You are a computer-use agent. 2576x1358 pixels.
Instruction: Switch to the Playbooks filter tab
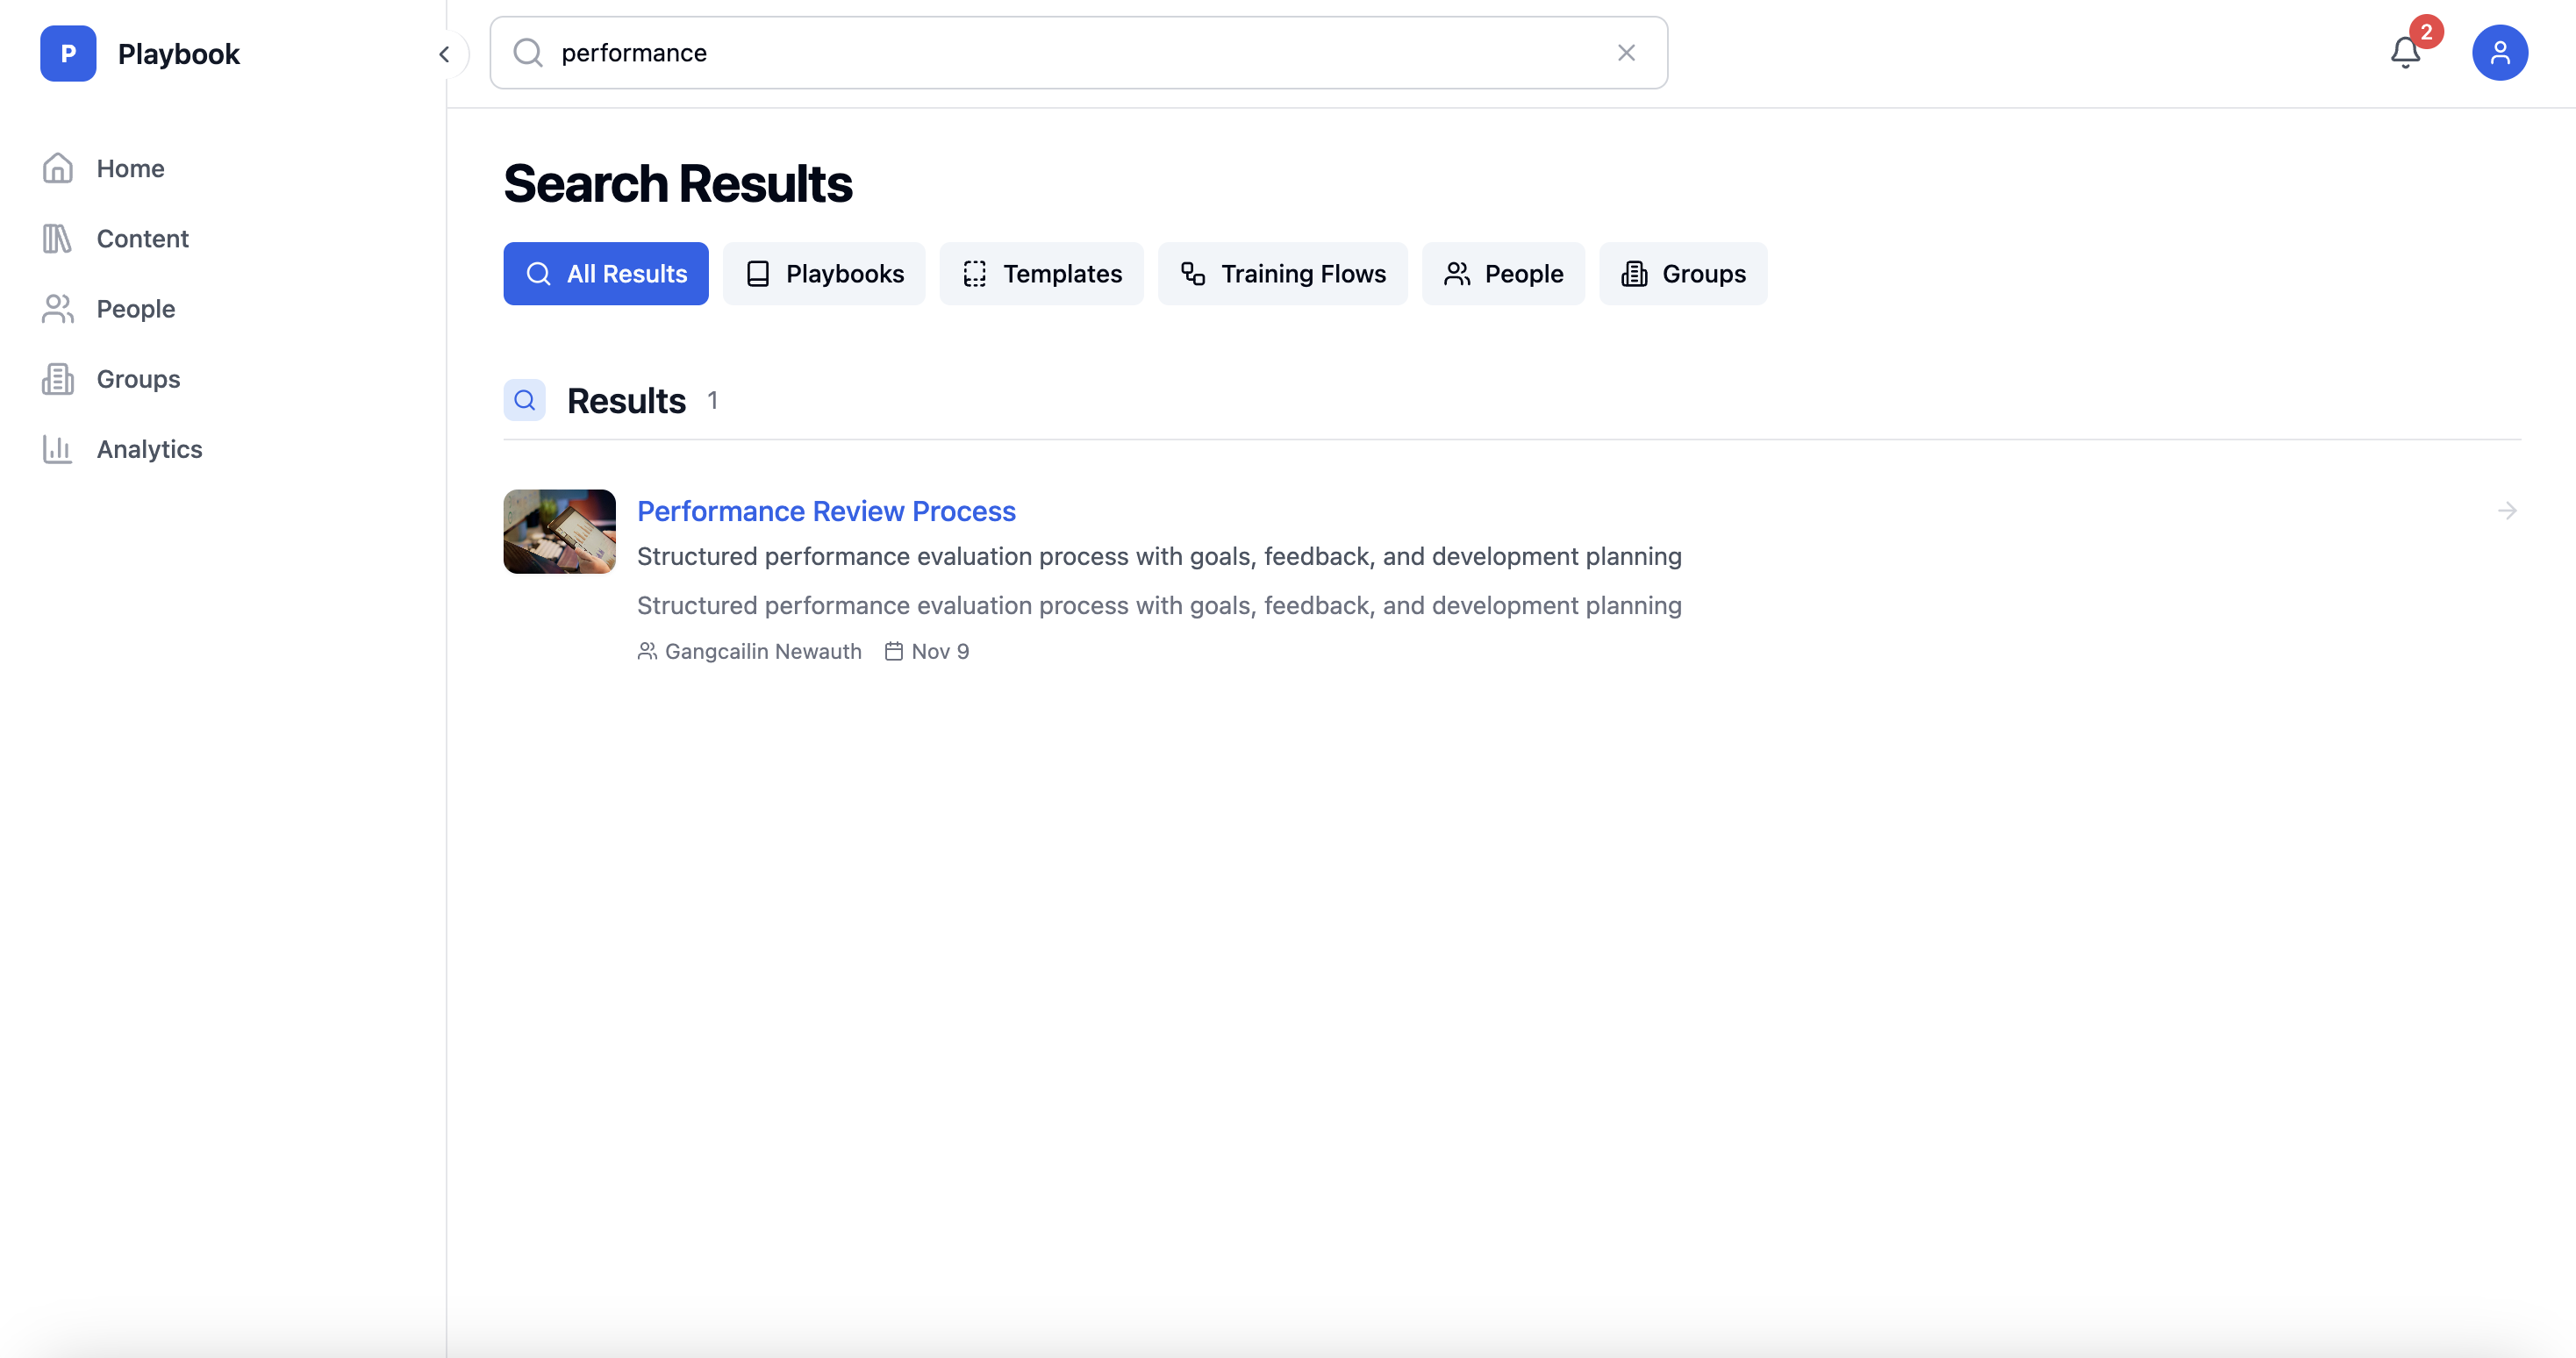[x=824, y=273]
